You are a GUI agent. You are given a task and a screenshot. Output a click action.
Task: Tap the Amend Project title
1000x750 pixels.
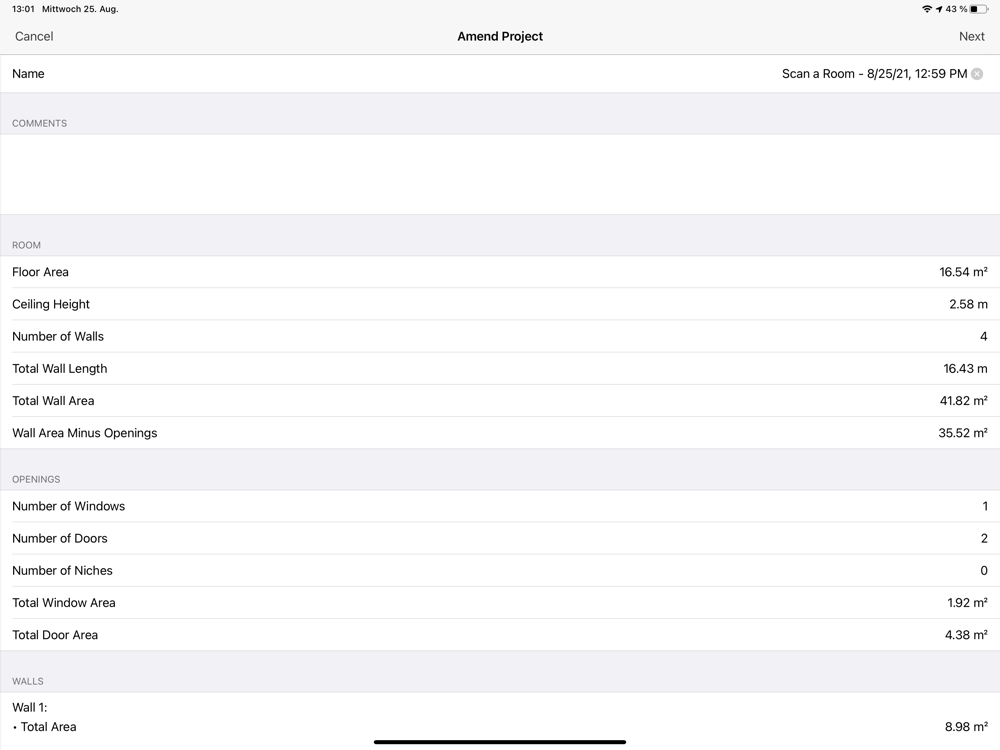500,36
